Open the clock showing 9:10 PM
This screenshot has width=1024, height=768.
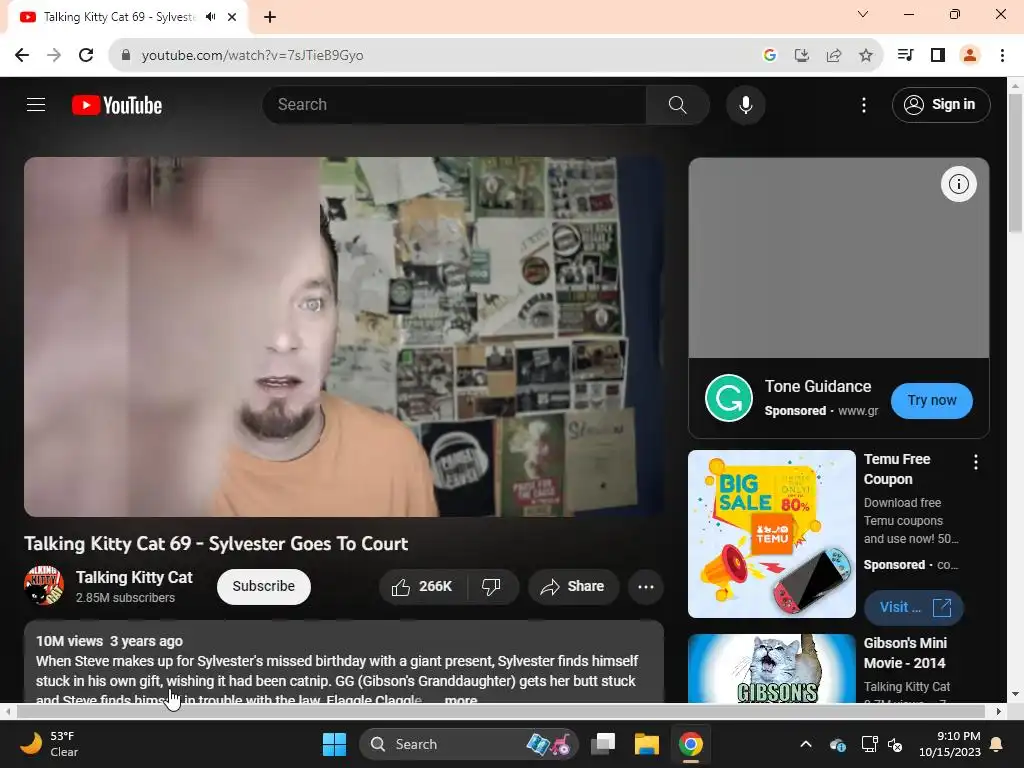[x=950, y=744]
